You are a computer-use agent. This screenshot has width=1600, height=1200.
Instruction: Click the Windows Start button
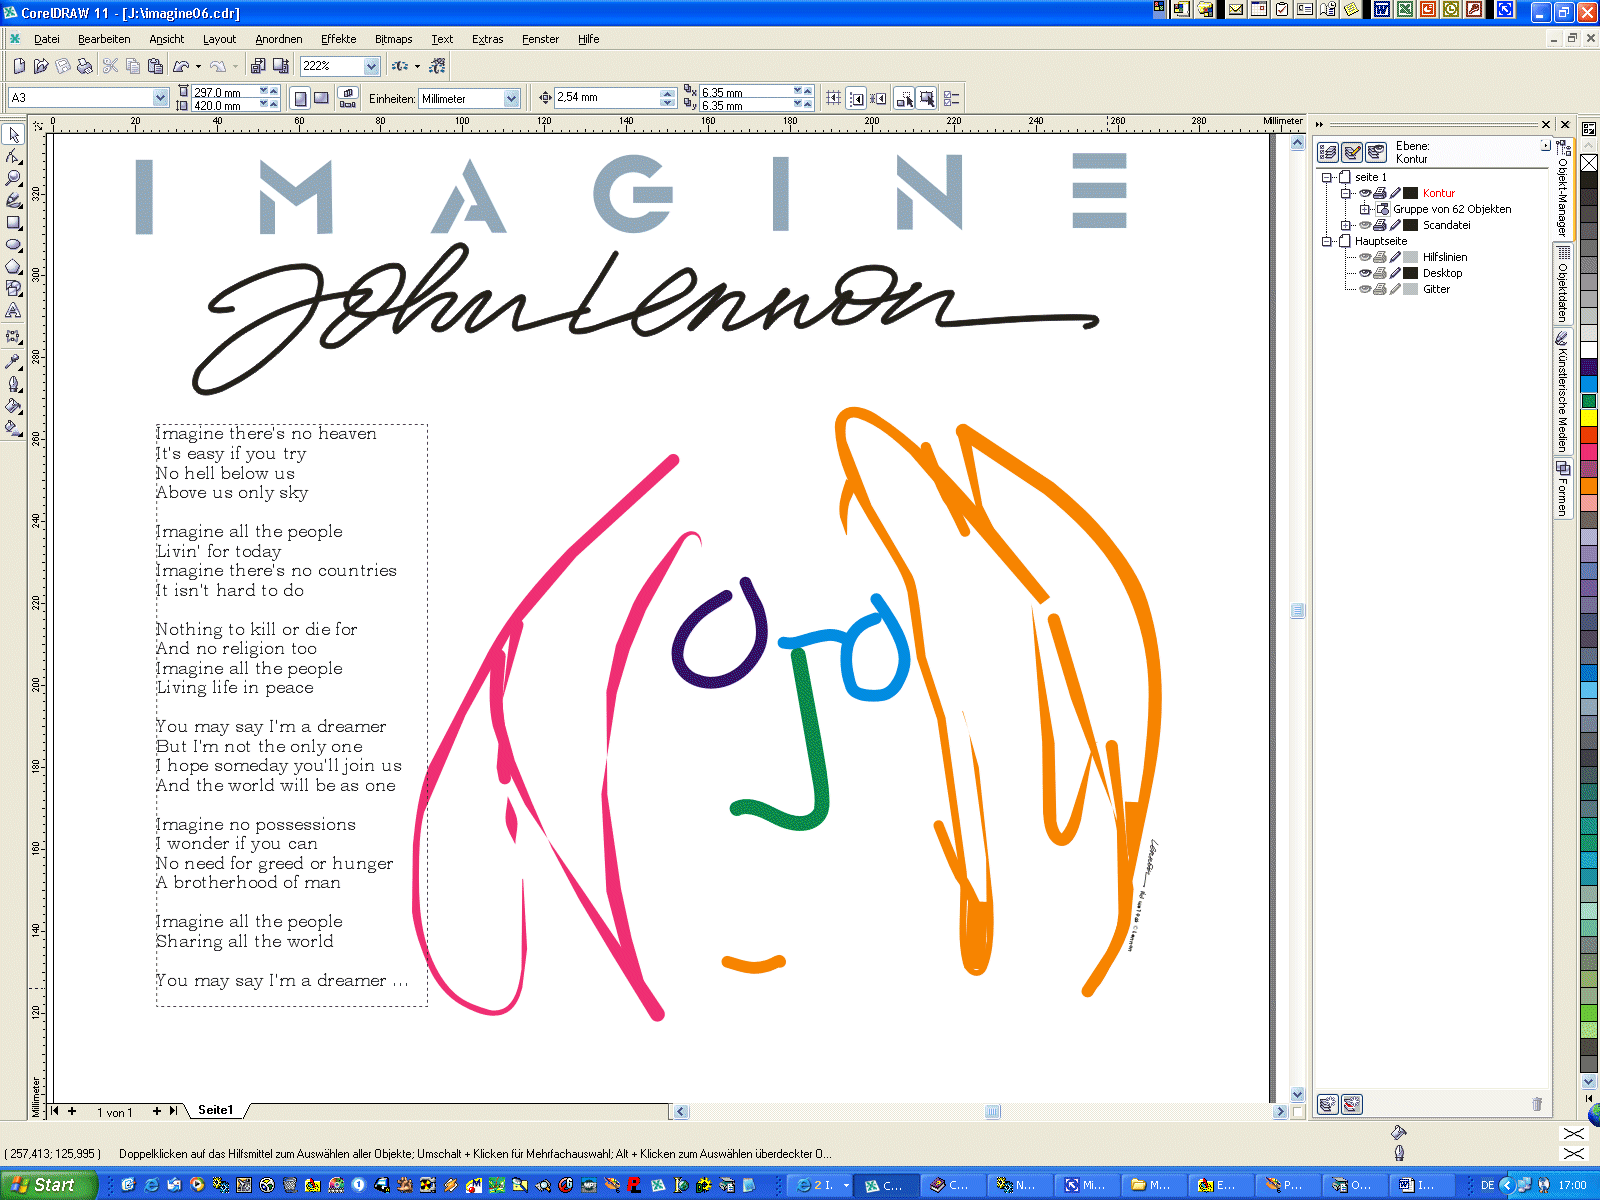49,1185
